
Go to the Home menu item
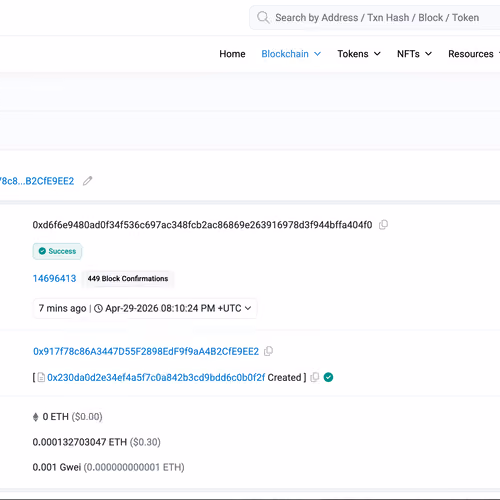[x=232, y=54]
